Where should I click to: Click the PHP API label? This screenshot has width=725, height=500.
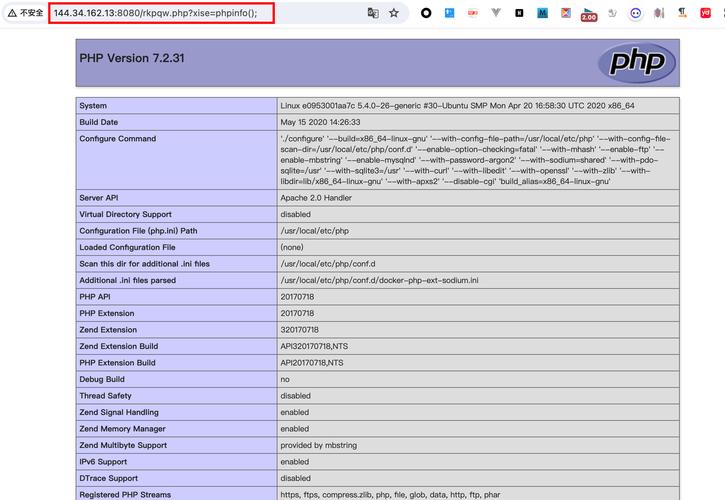pos(95,297)
